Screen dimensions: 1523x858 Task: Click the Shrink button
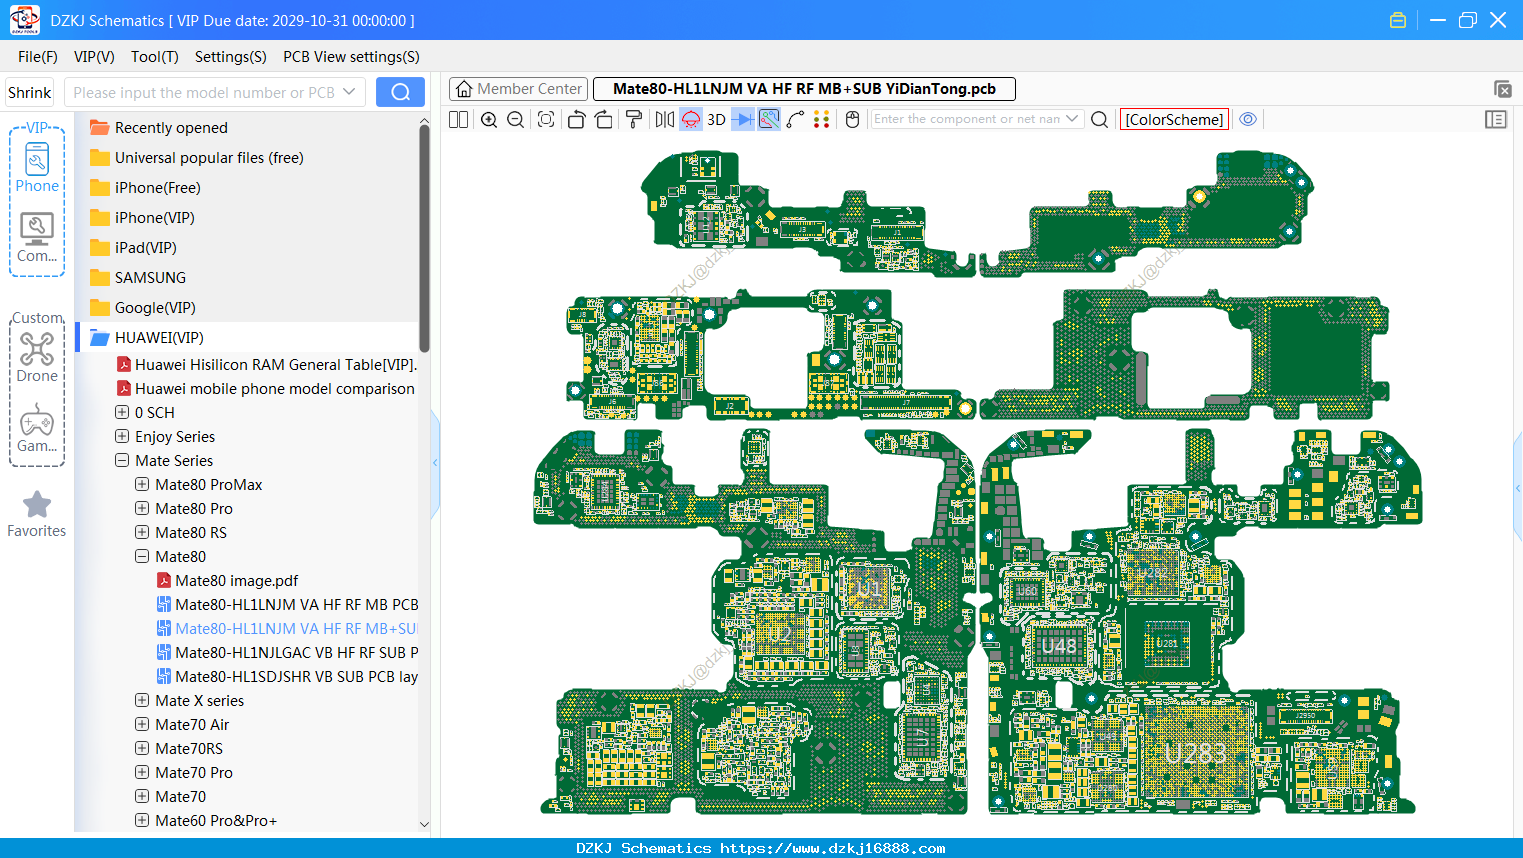click(x=30, y=93)
